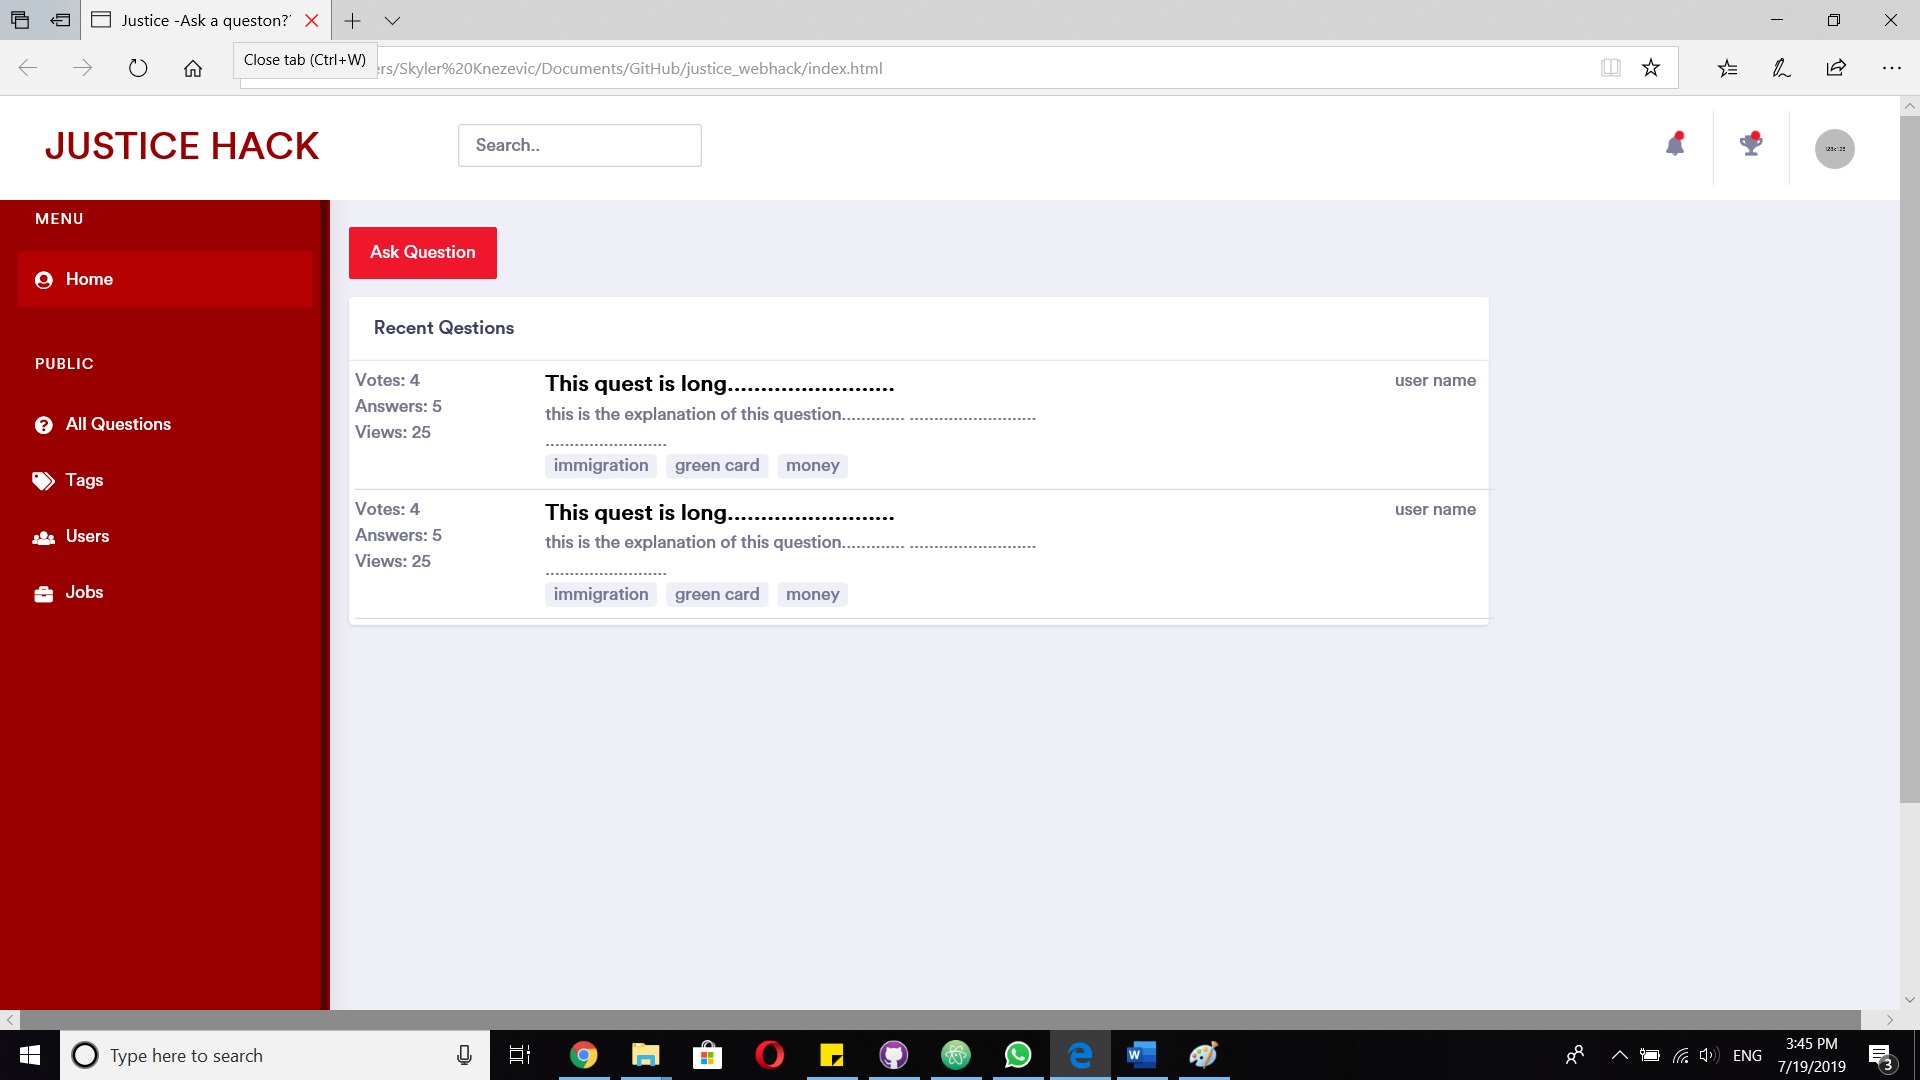Image resolution: width=1920 pixels, height=1080 pixels.
Task: Open first question title link
Action: [x=718, y=384]
